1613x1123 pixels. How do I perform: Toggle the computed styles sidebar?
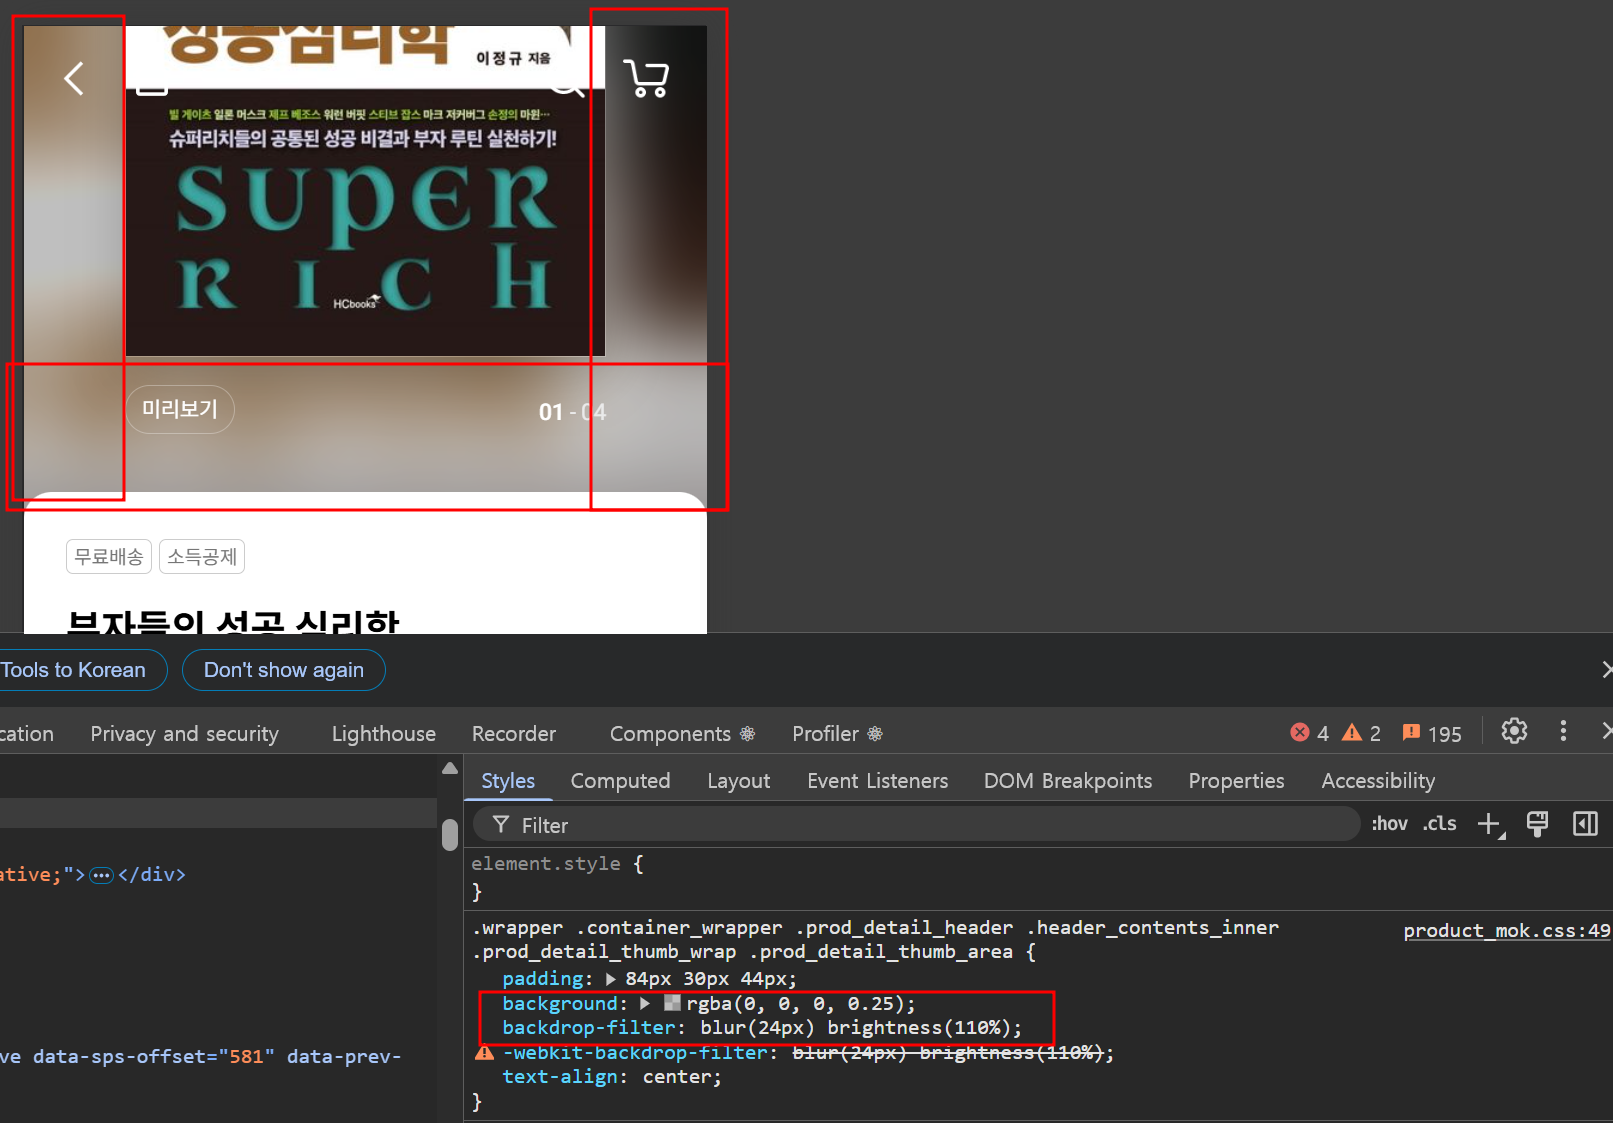tap(1585, 824)
